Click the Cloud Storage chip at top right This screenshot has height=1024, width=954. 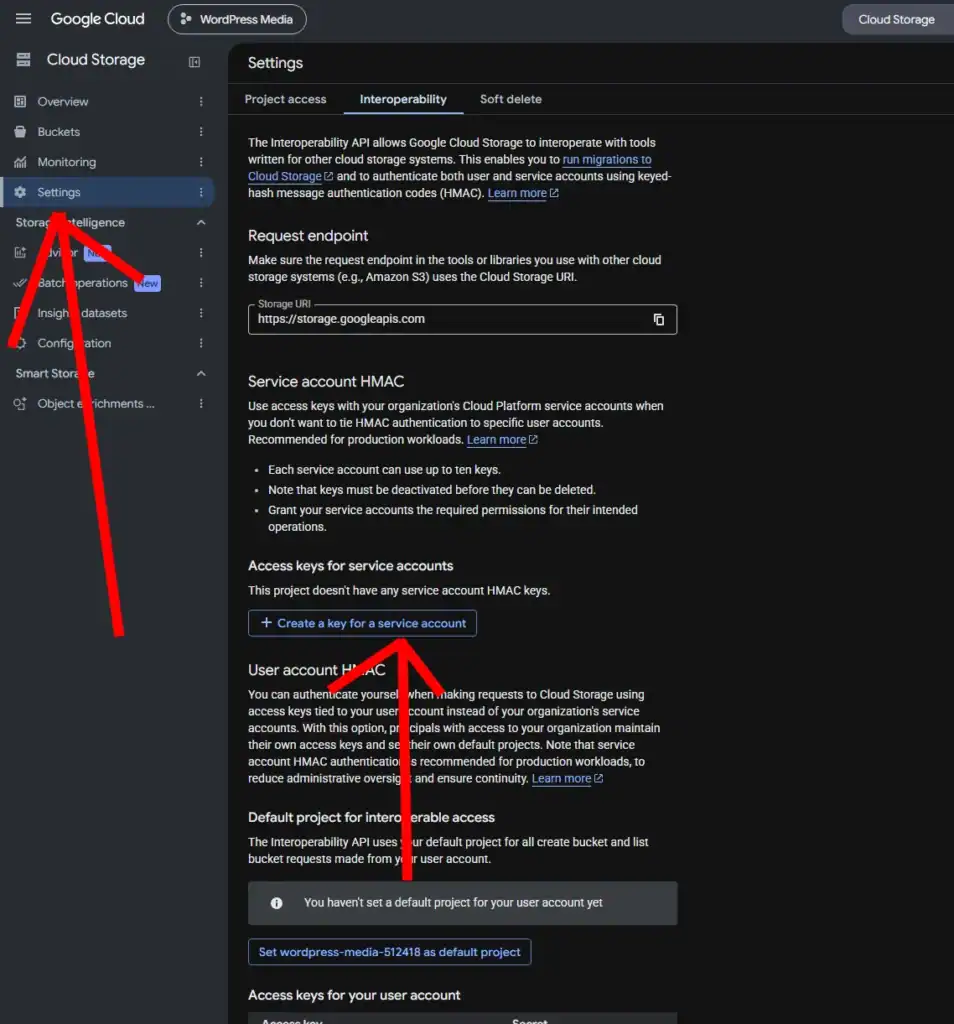(x=897, y=20)
